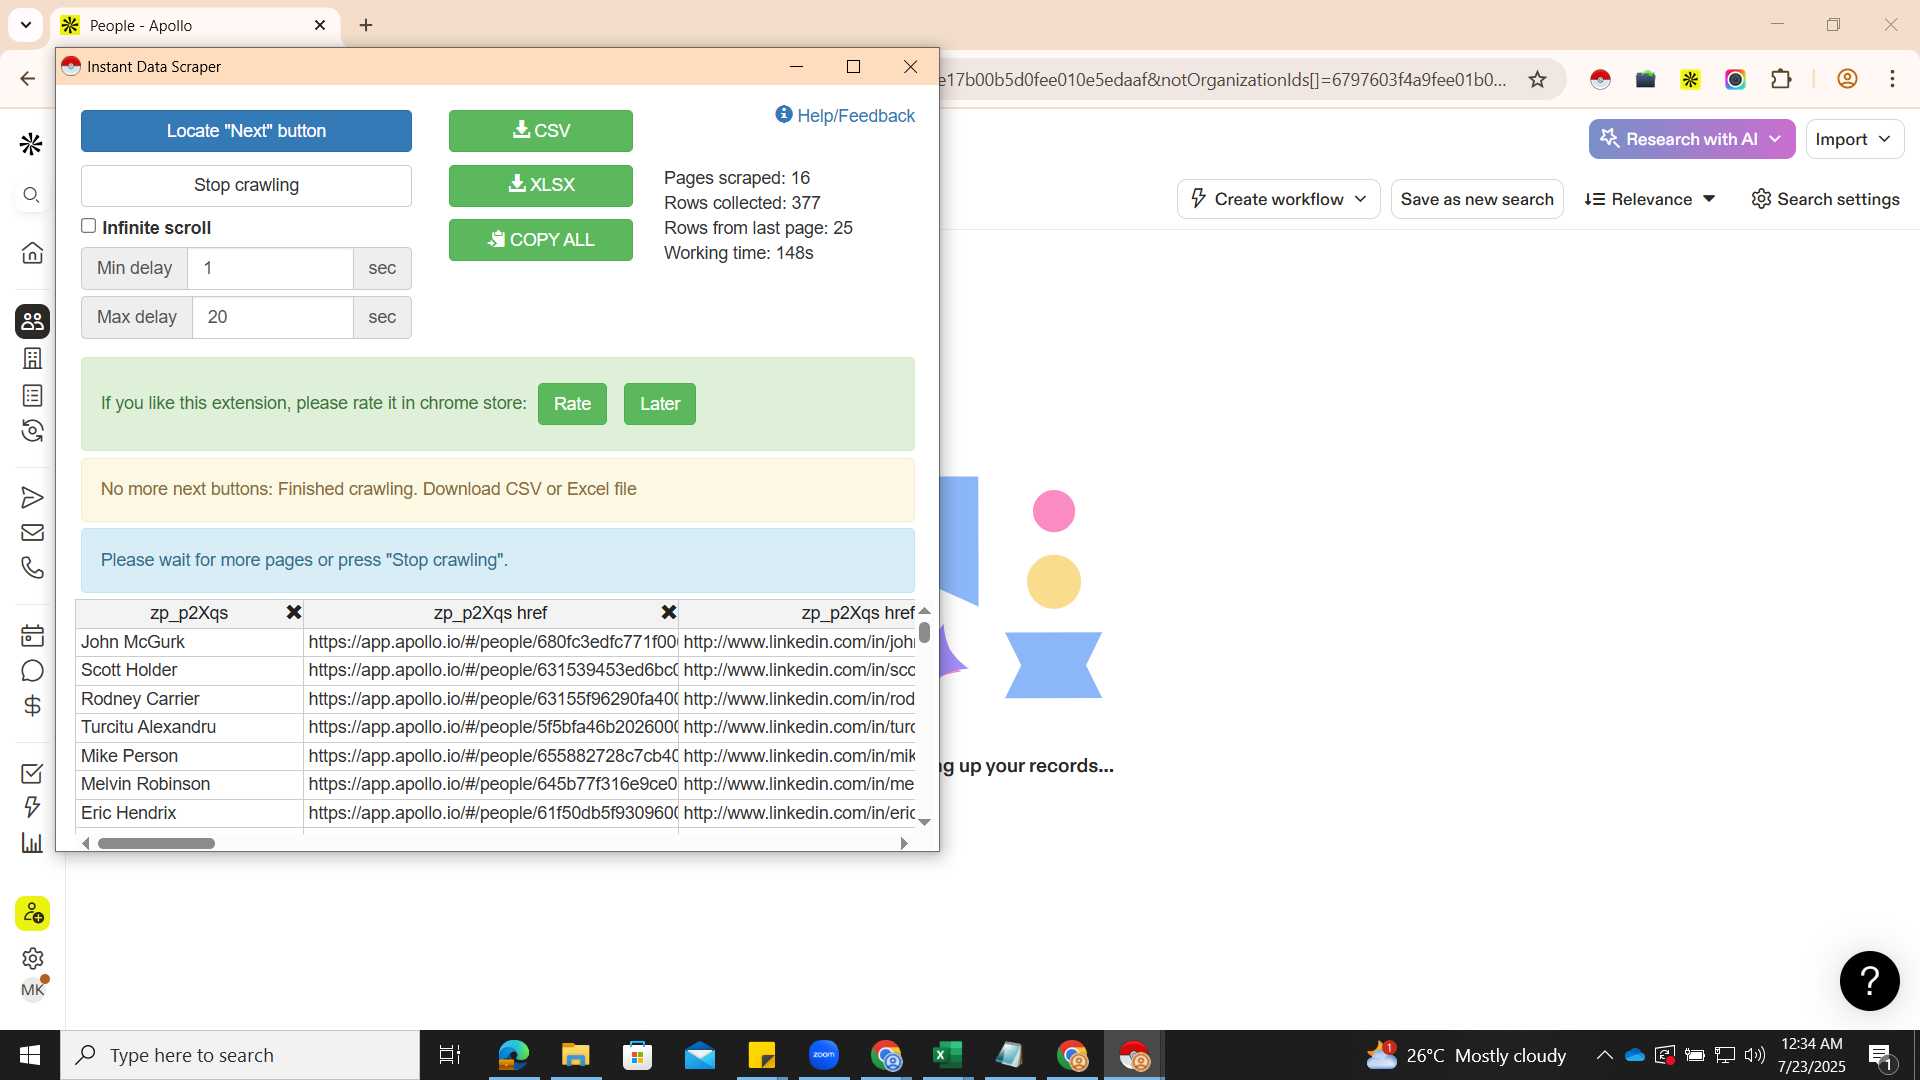The width and height of the screenshot is (1920, 1080).
Task: Click the vertical scrollbar thumb in scraper table
Action: 924,632
